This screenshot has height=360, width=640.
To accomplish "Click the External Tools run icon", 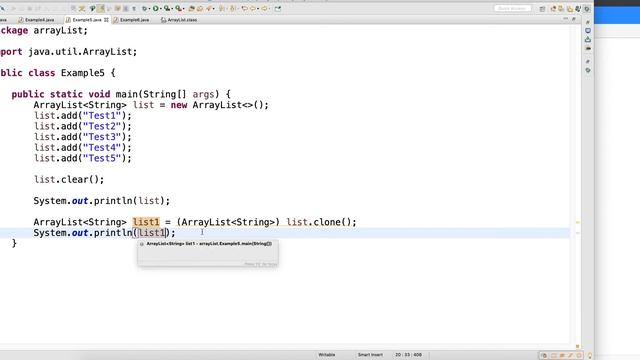I will click(x=178, y=8).
